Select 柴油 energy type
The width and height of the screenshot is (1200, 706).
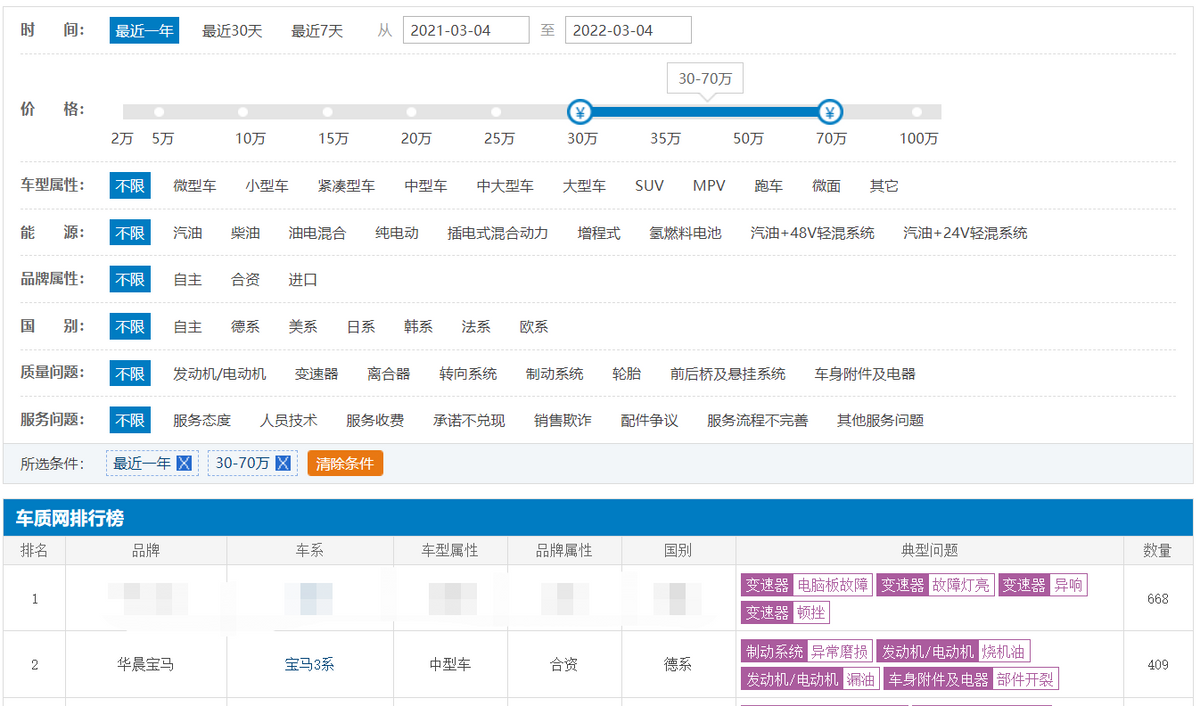(x=245, y=233)
